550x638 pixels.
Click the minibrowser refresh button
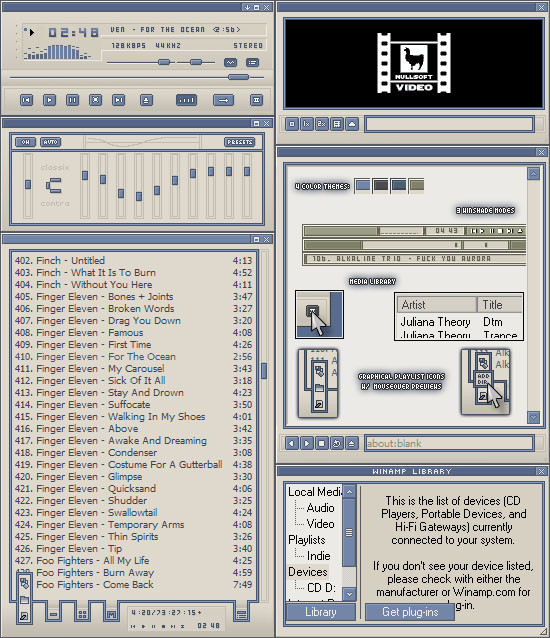pos(337,443)
